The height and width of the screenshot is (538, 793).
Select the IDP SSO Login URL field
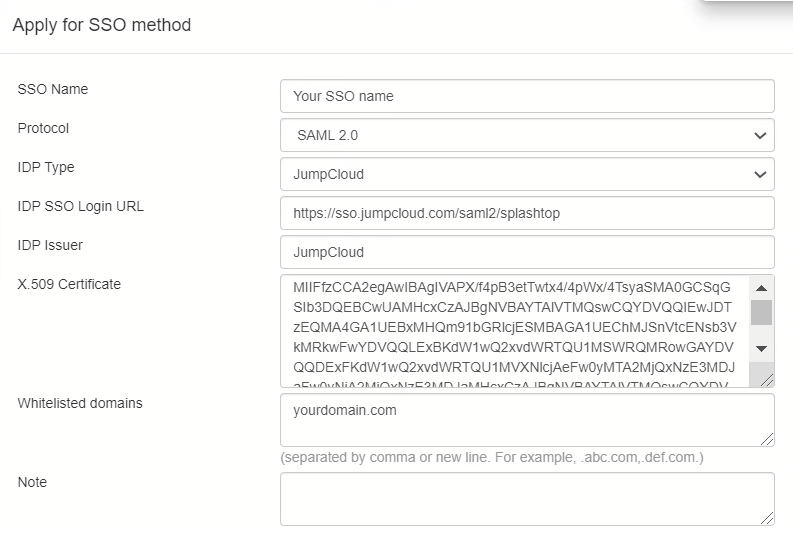(x=527, y=213)
